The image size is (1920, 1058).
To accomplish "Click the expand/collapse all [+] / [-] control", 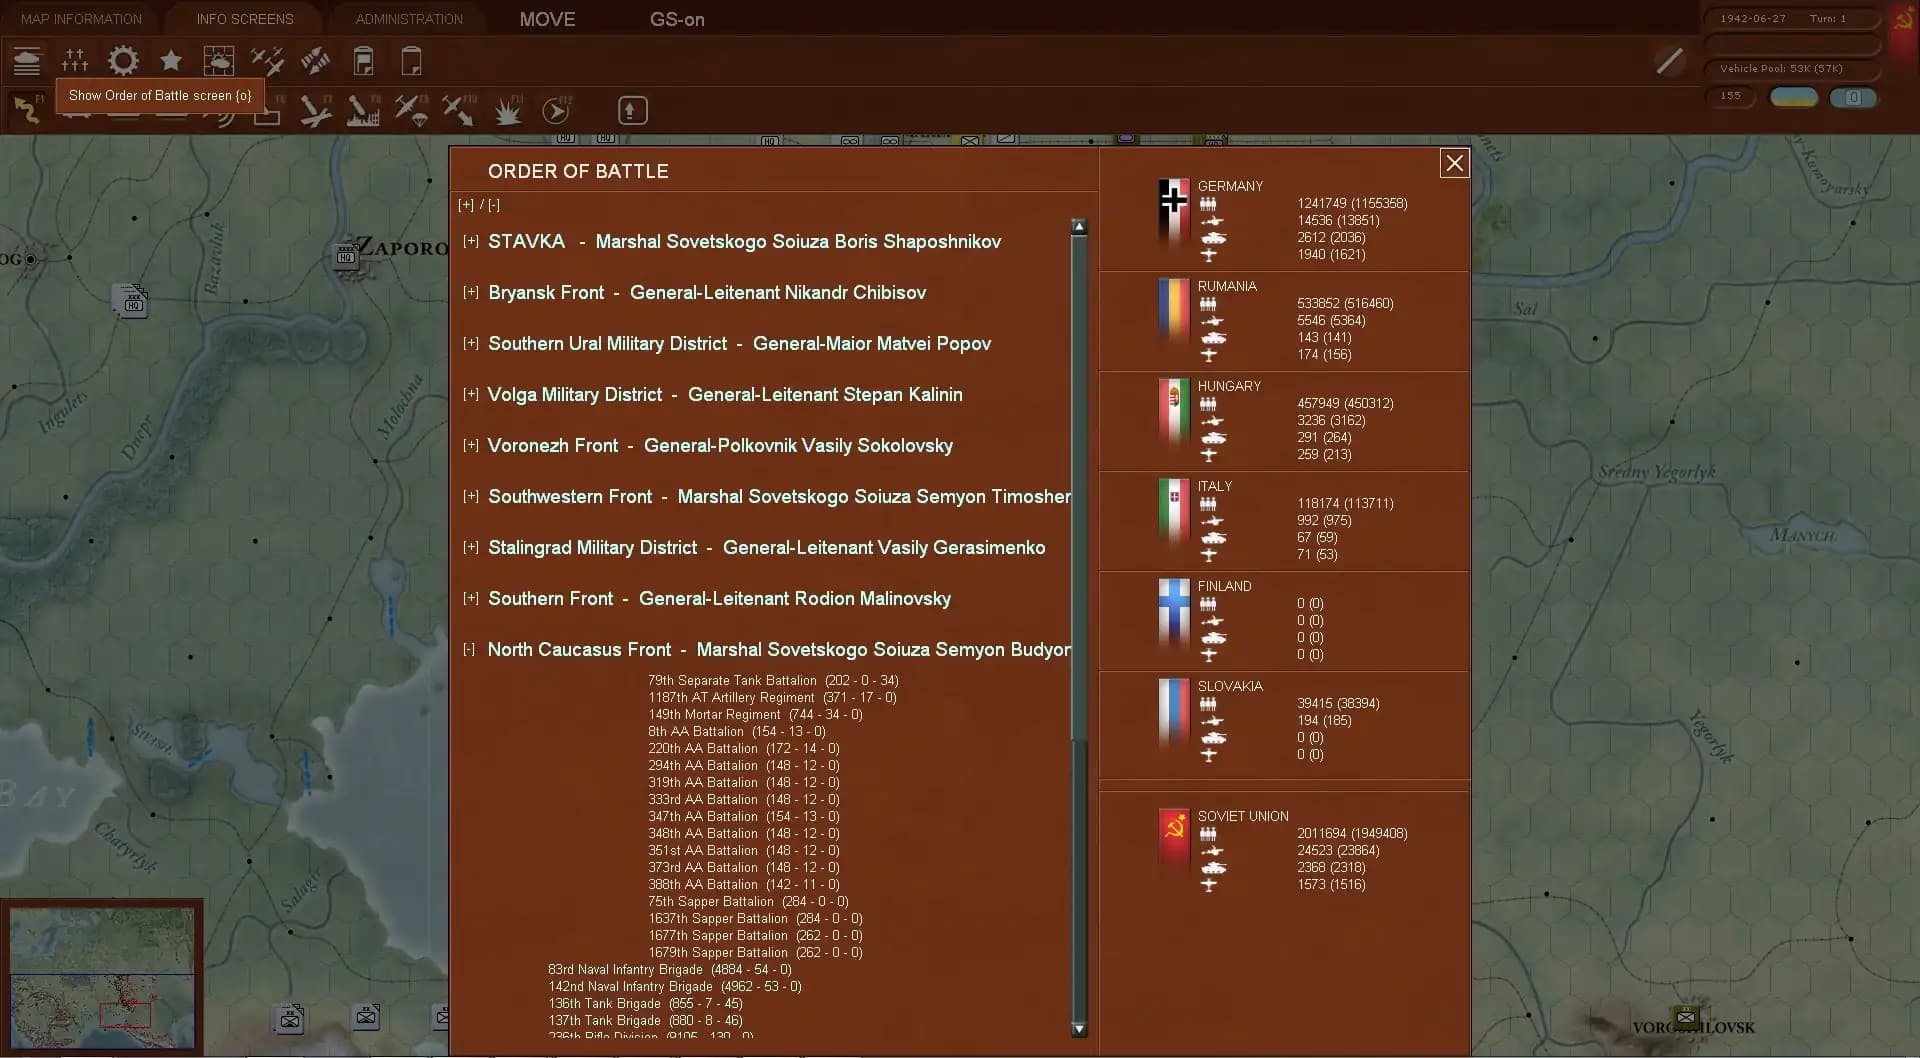I will (x=479, y=205).
